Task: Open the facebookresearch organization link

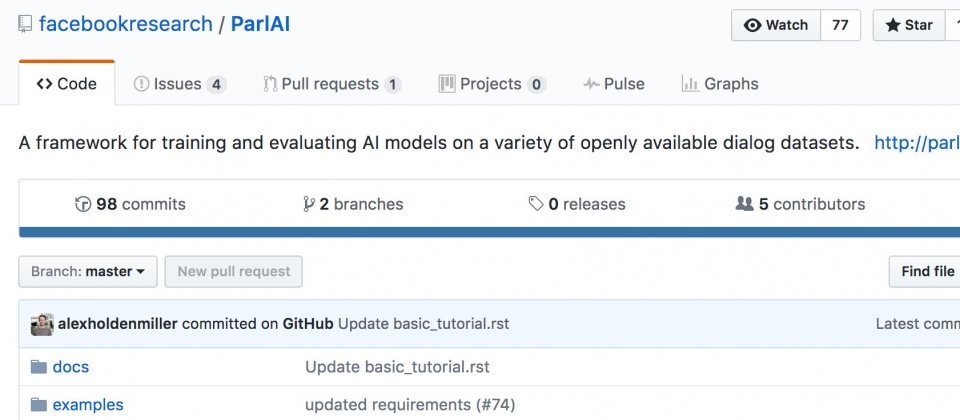Action: pyautogui.click(x=126, y=24)
